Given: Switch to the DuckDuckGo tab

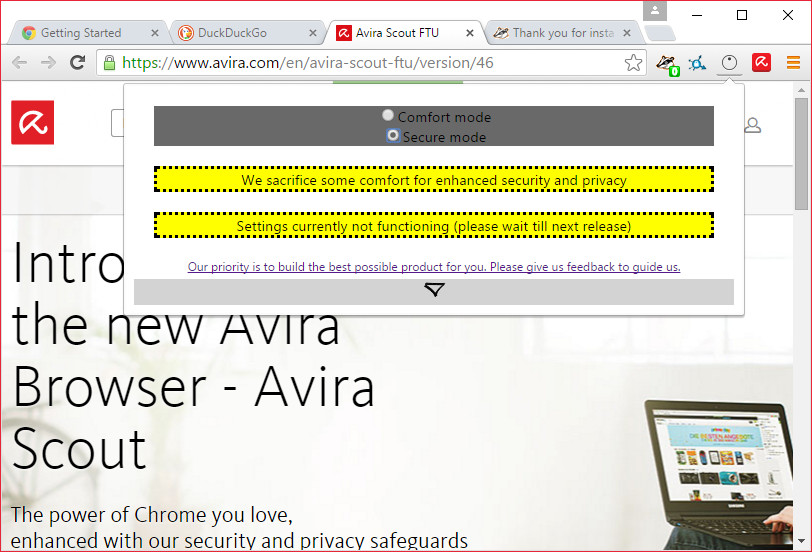Looking at the screenshot, I should (x=246, y=33).
